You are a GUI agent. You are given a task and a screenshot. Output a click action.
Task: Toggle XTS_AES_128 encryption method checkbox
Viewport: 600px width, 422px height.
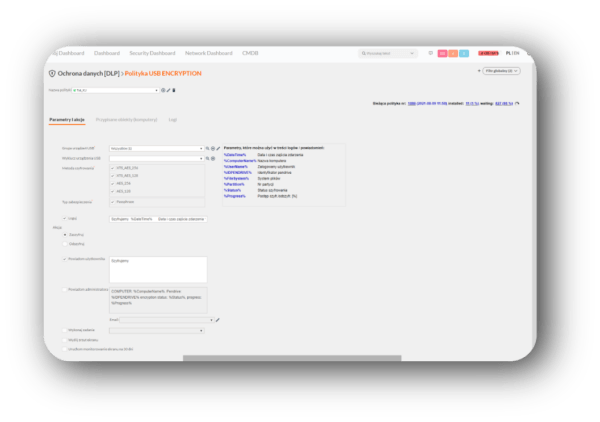[112, 176]
